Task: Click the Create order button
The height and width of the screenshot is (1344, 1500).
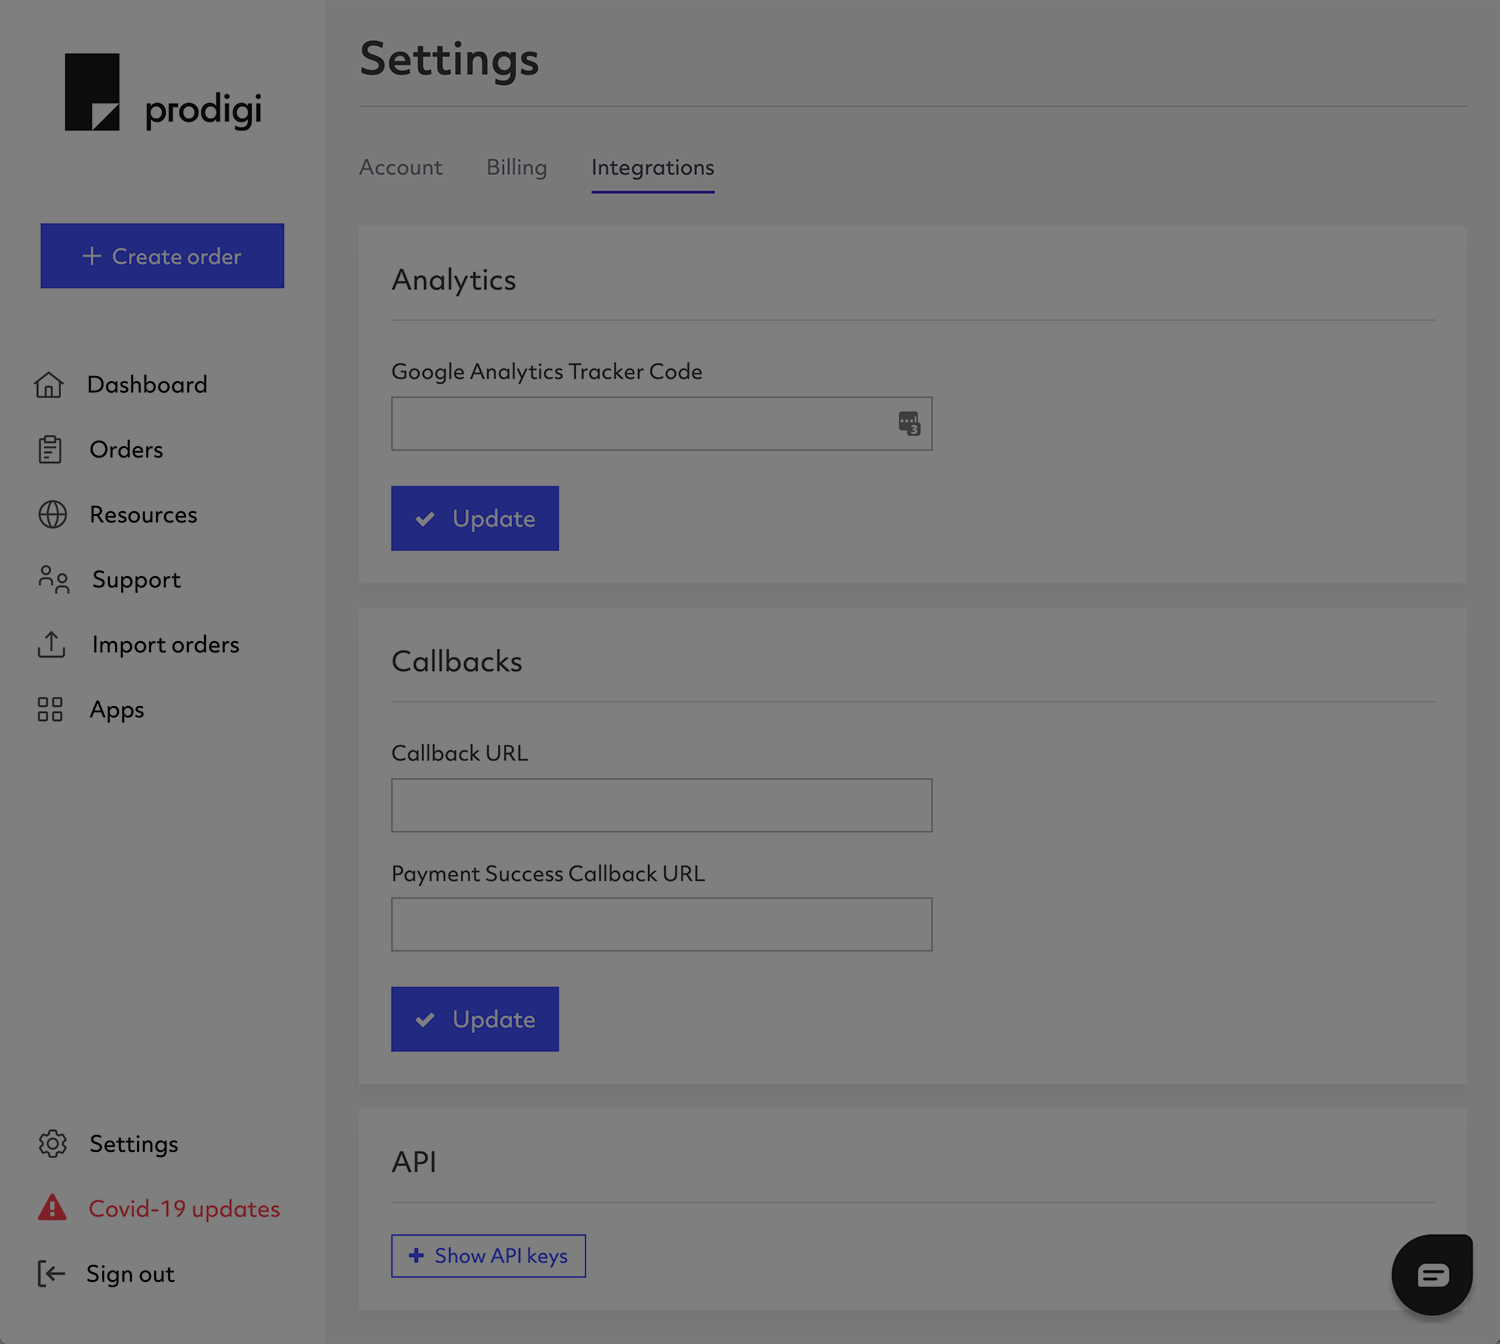Action: (x=162, y=256)
